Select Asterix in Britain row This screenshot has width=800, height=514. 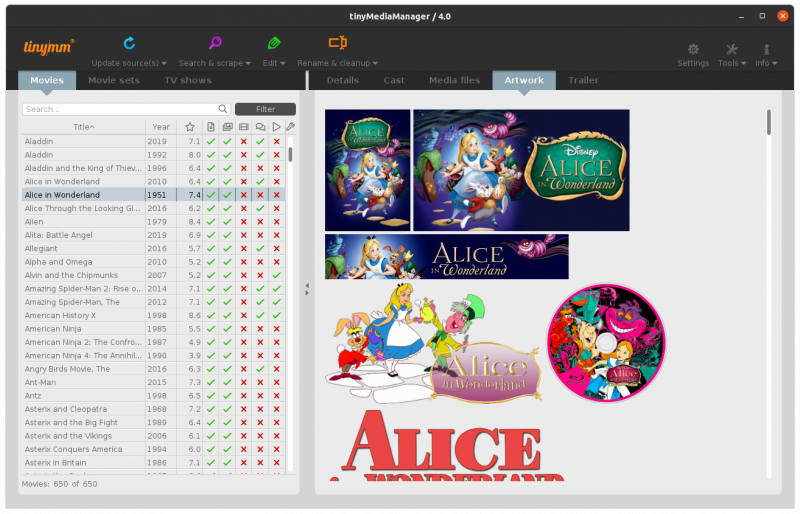[x=154, y=462]
